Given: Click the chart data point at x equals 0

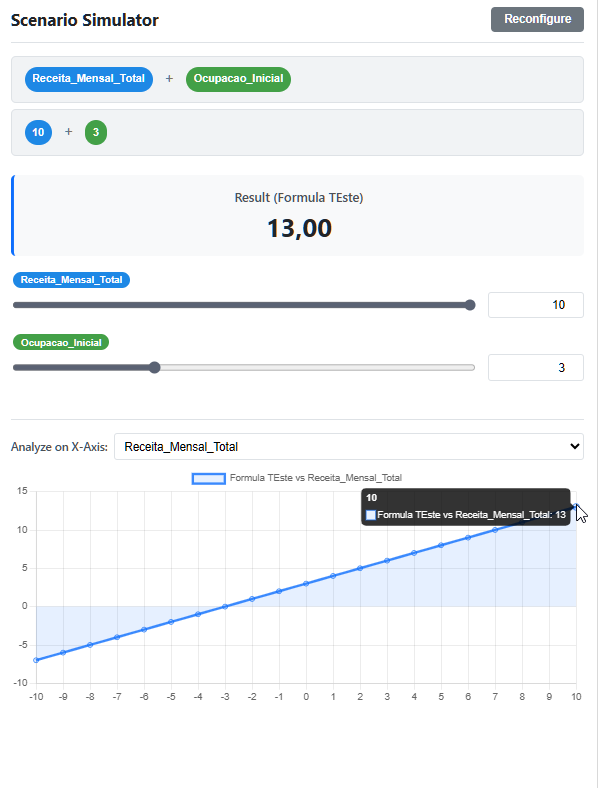Looking at the screenshot, I should point(306,583).
